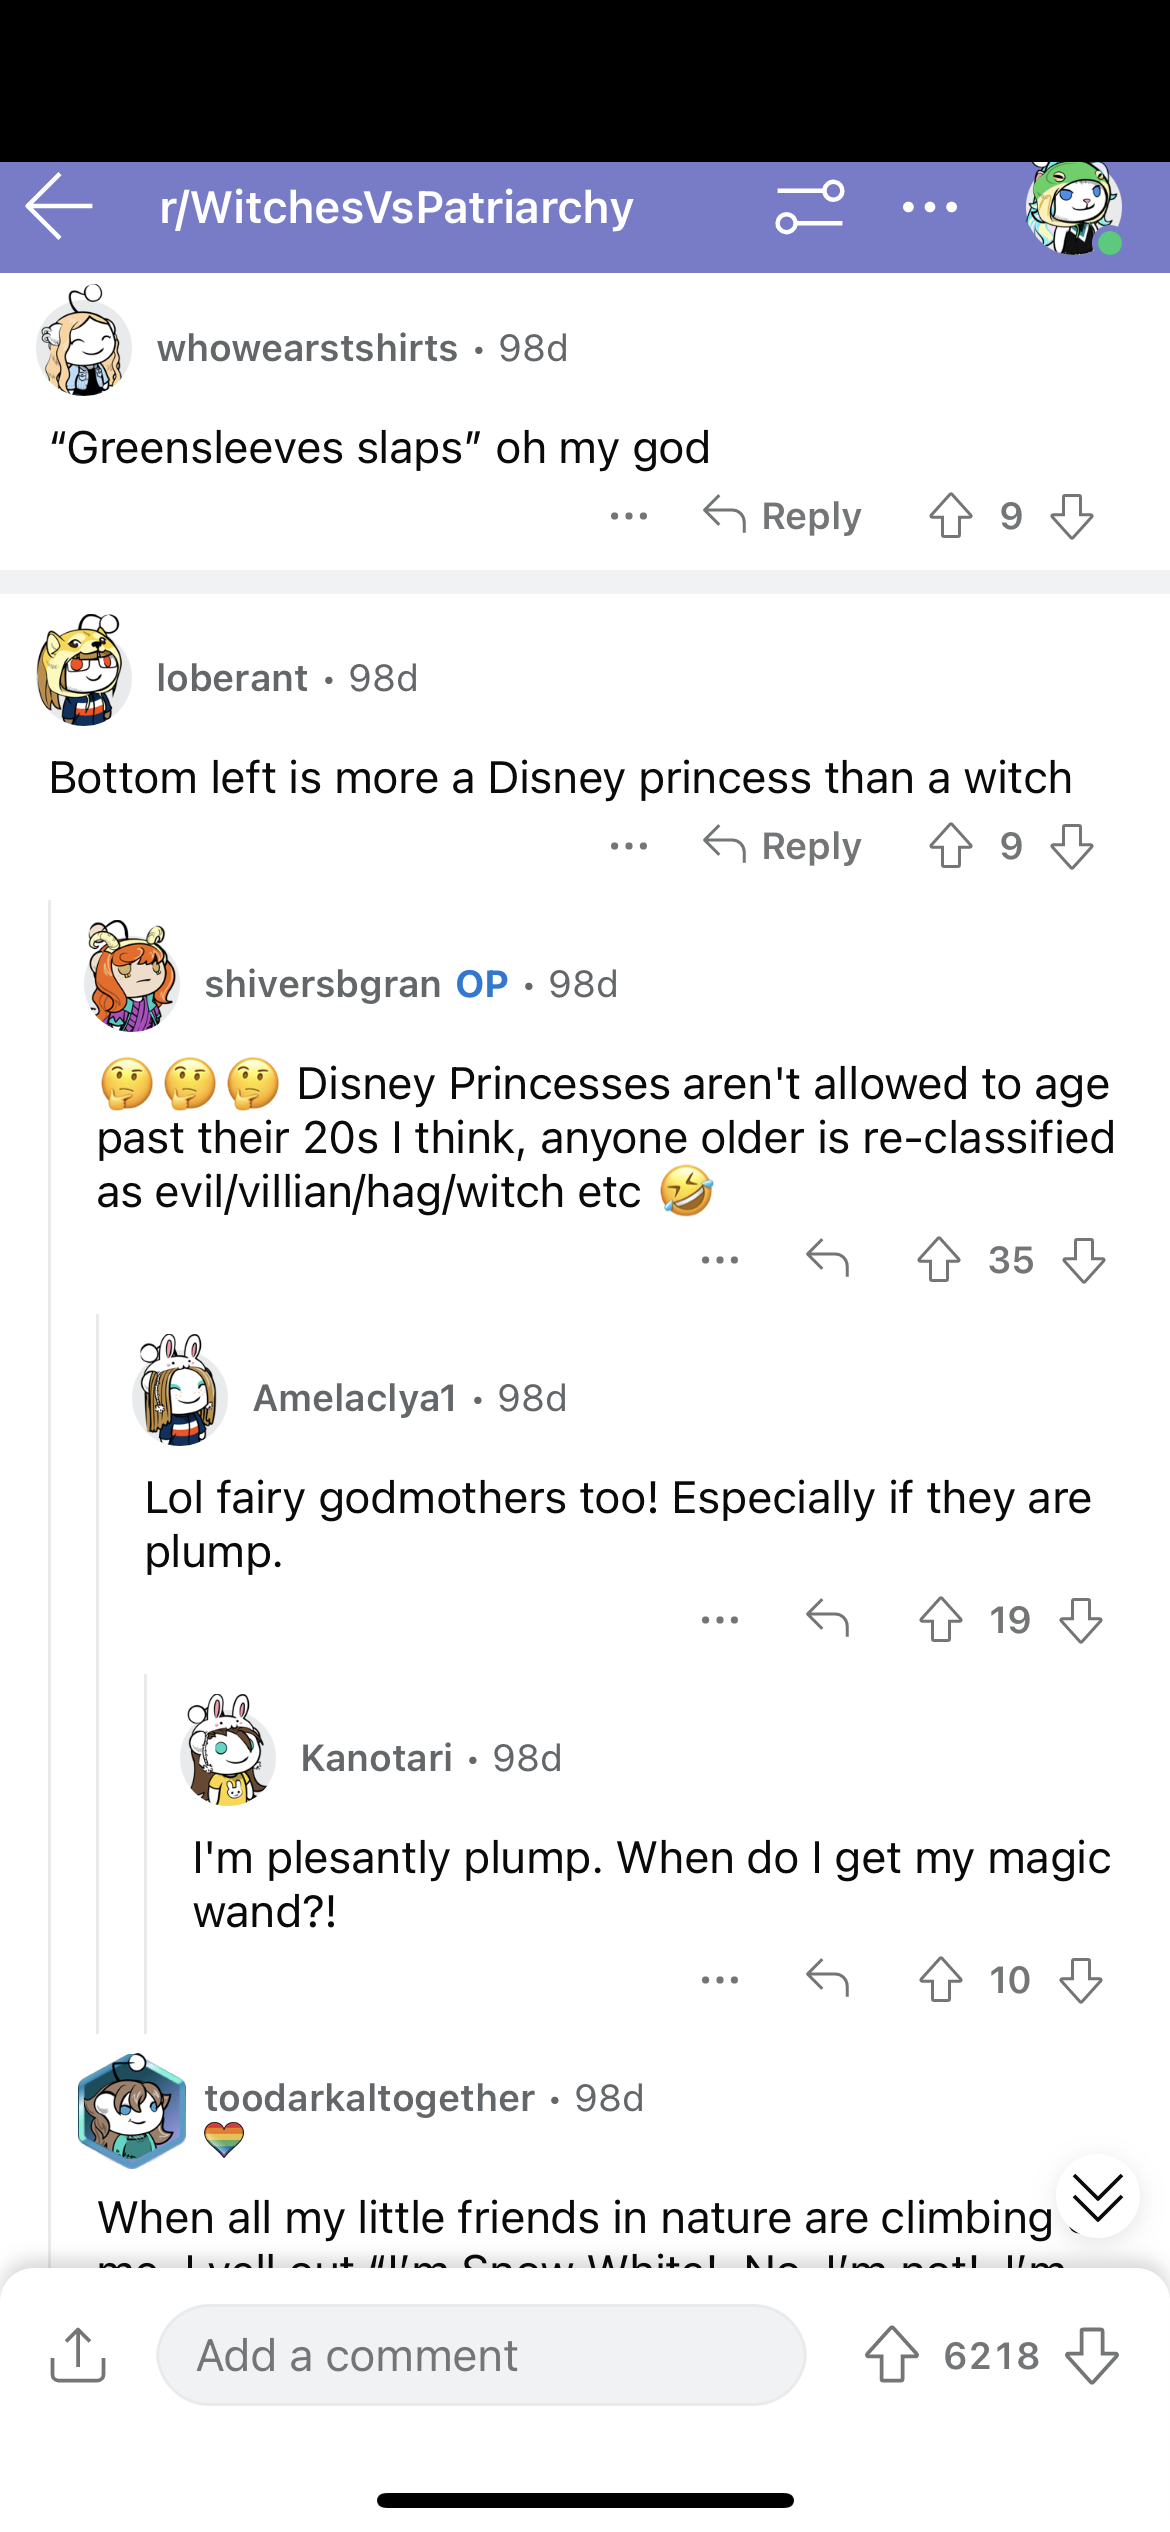Tap the reply arrow on shiversbgran's comment

827,1260
